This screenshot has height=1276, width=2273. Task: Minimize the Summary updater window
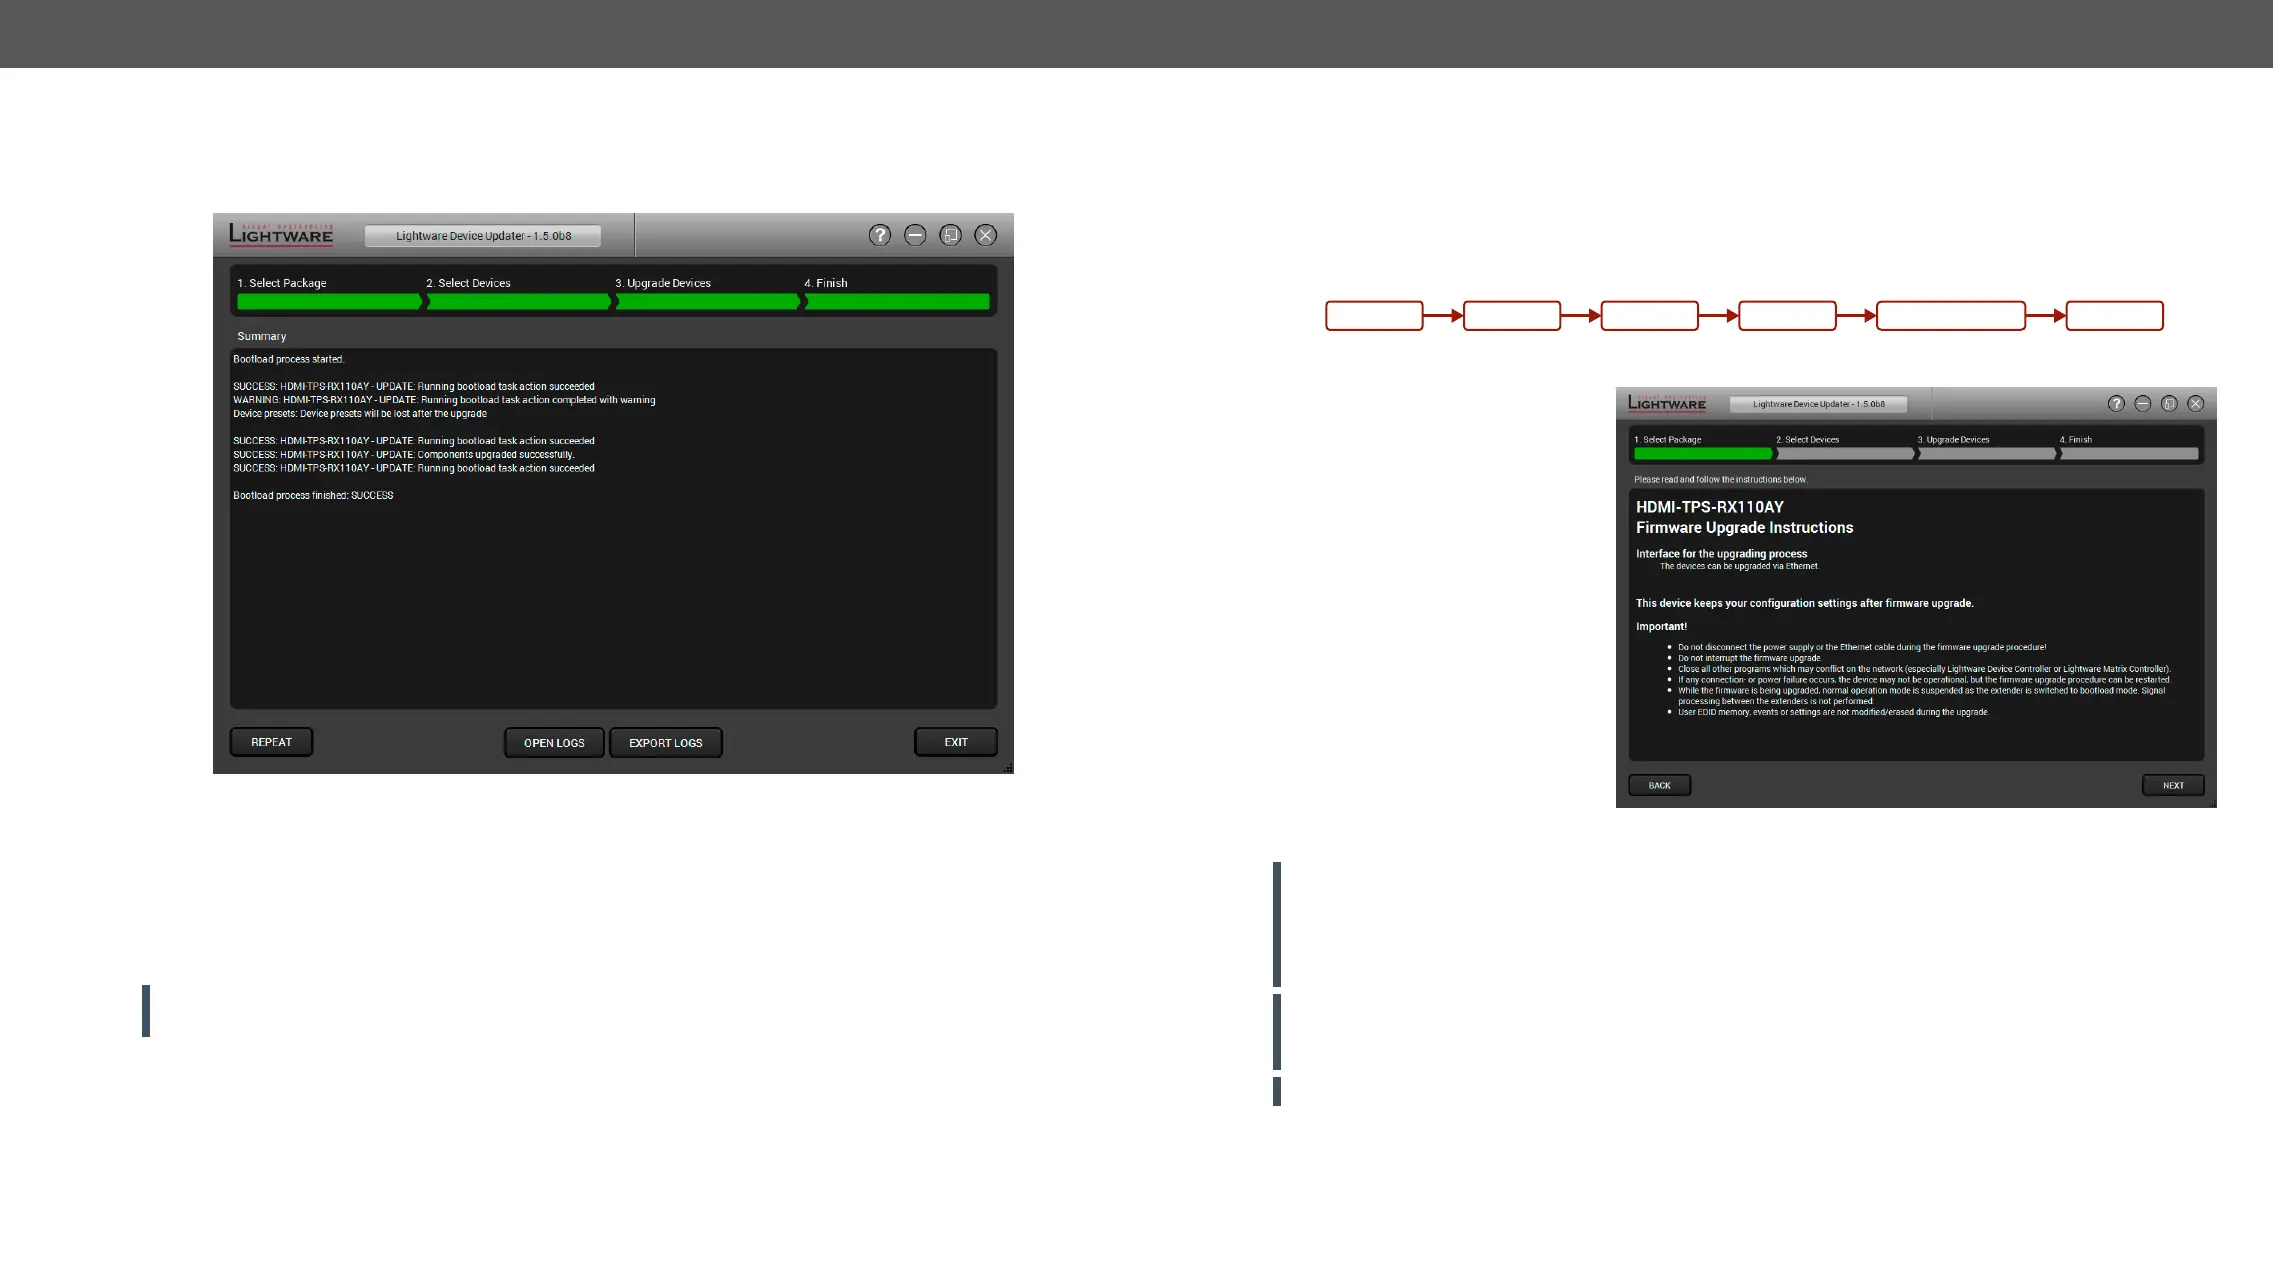coord(915,235)
